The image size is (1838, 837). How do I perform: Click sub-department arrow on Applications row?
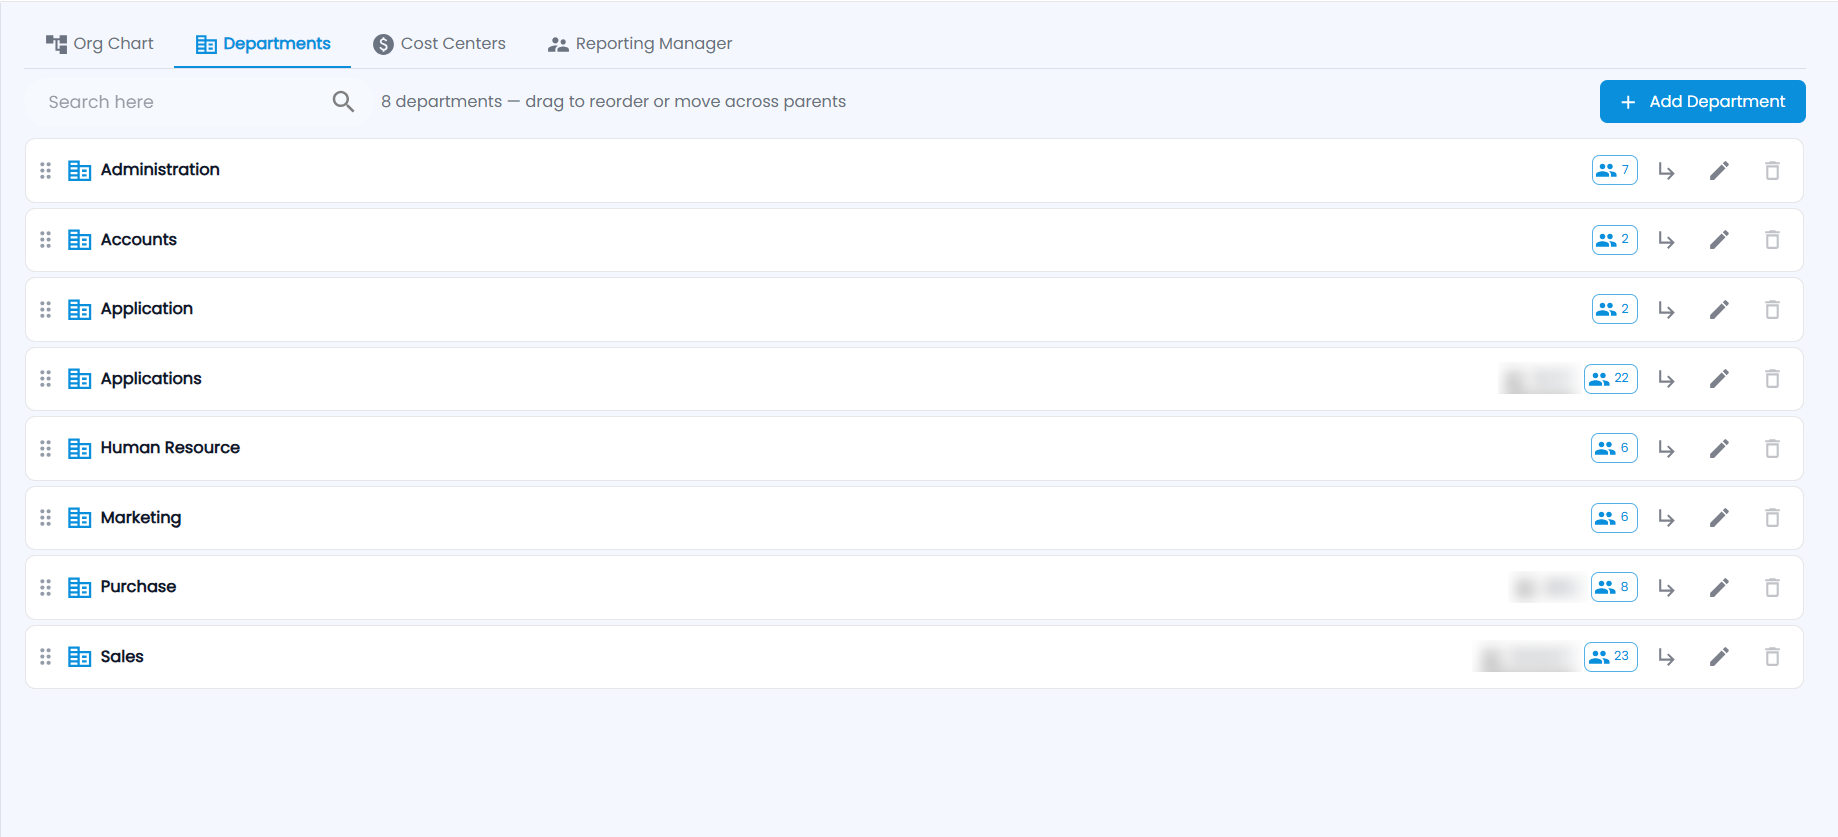pos(1666,379)
